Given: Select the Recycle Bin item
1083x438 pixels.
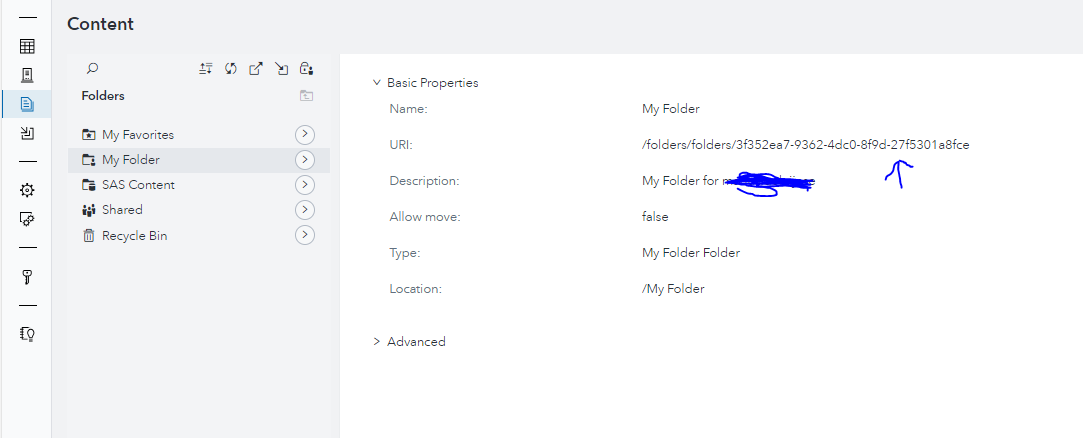Looking at the screenshot, I should pyautogui.click(x=134, y=236).
